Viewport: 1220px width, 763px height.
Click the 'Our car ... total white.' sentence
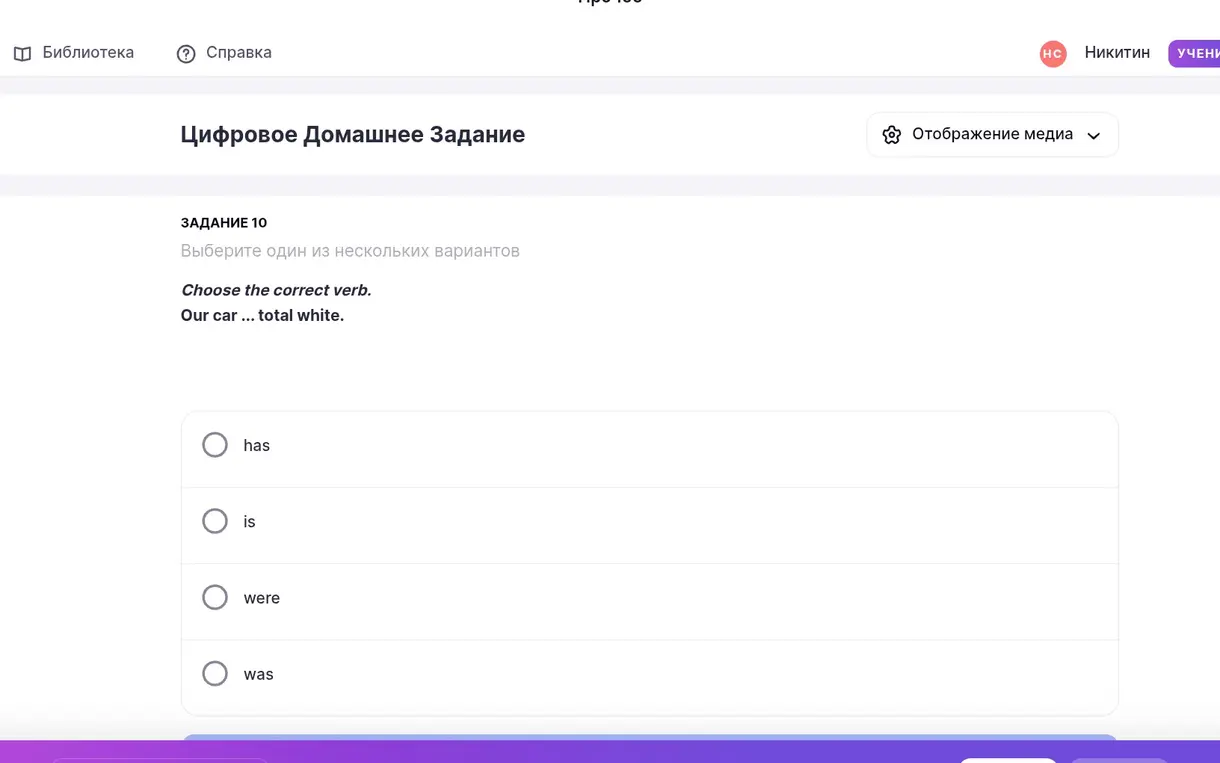(262, 315)
